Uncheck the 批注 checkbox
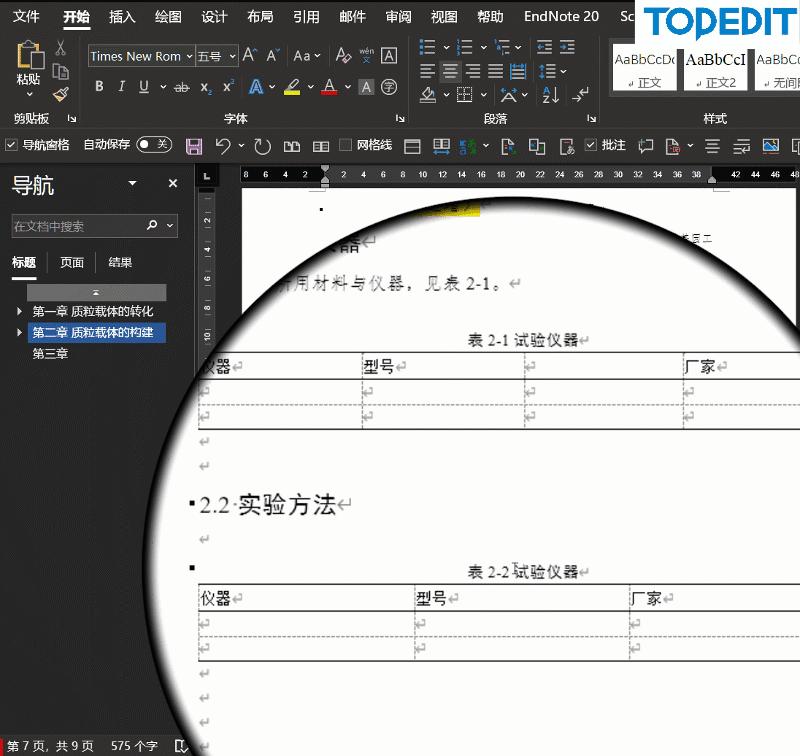Screen dimensions: 800x756 [x=590, y=145]
